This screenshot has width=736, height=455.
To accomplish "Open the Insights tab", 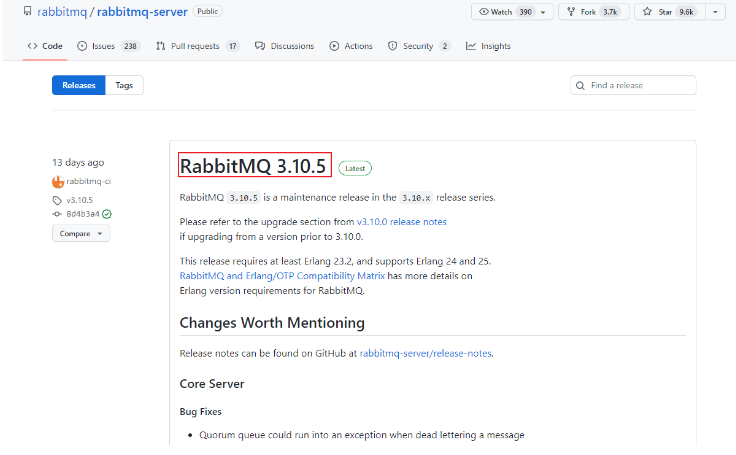I will click(488, 46).
